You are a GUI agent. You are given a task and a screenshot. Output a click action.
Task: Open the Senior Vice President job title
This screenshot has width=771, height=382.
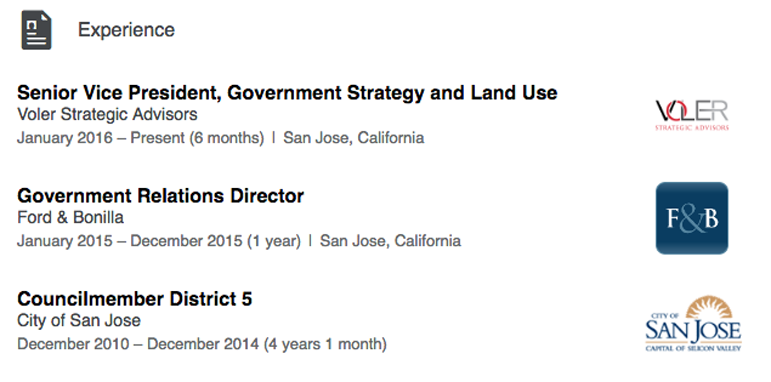287,93
